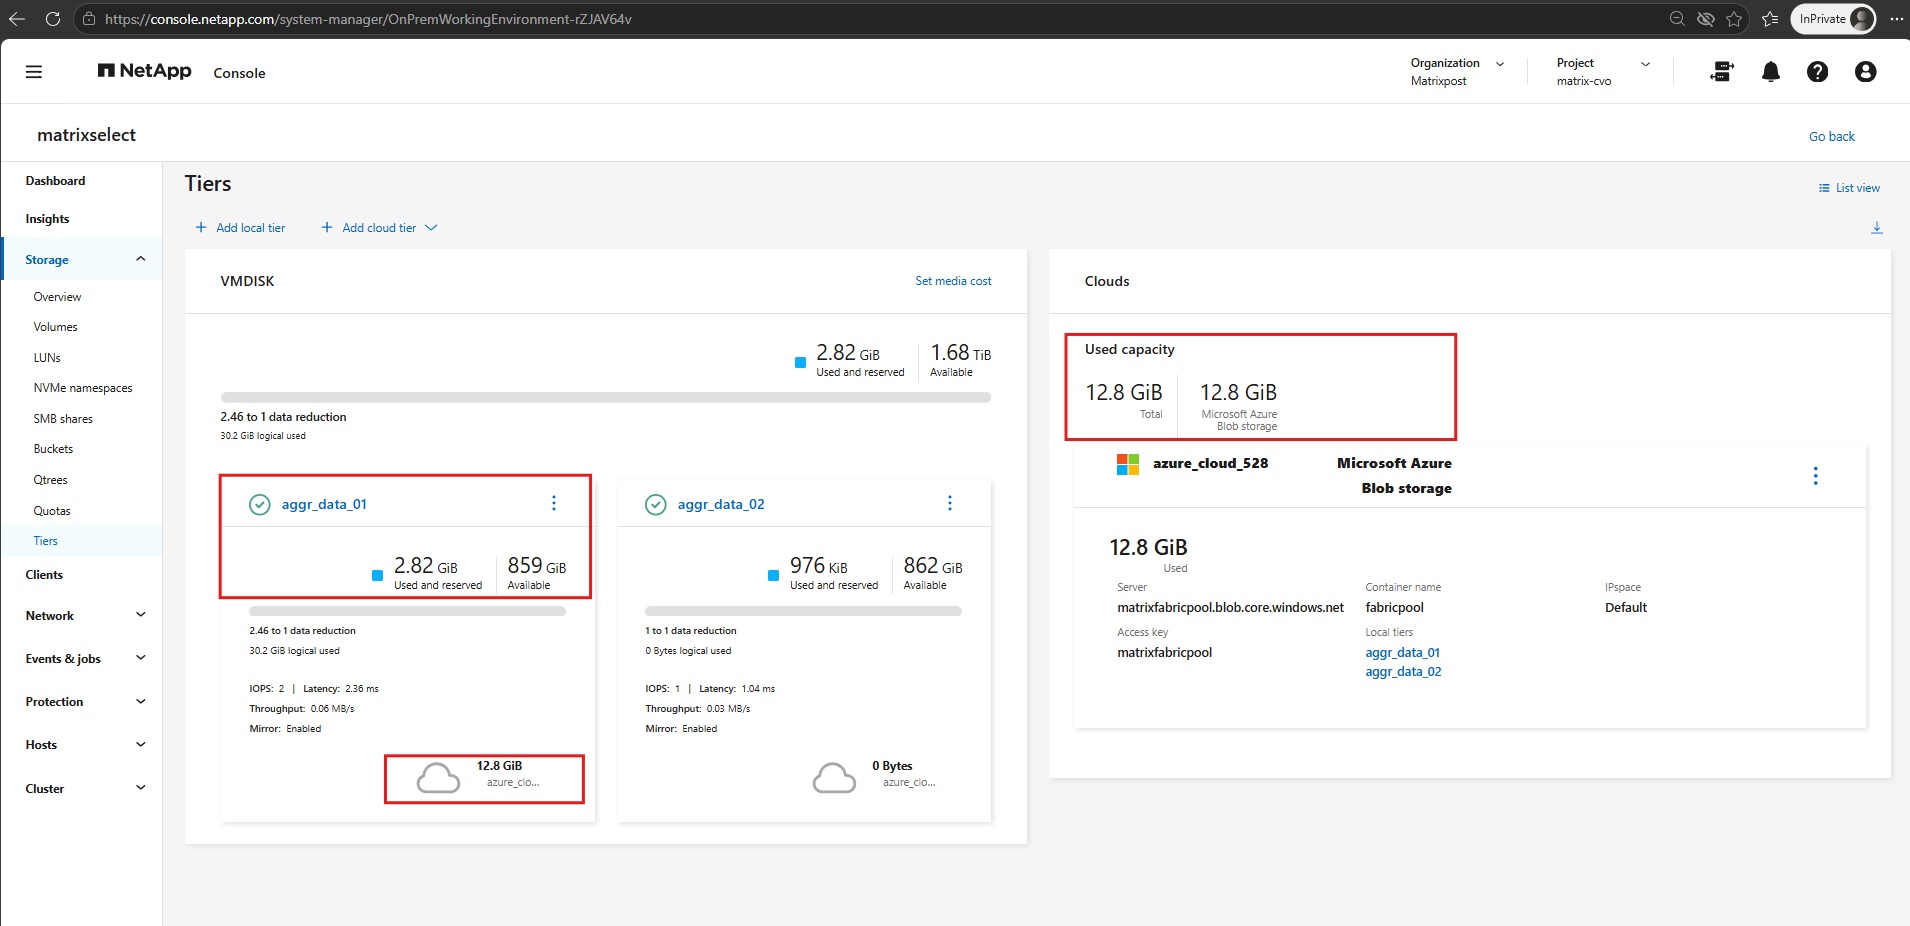Click the cloud tier icon under aggr_data_01

[438, 778]
